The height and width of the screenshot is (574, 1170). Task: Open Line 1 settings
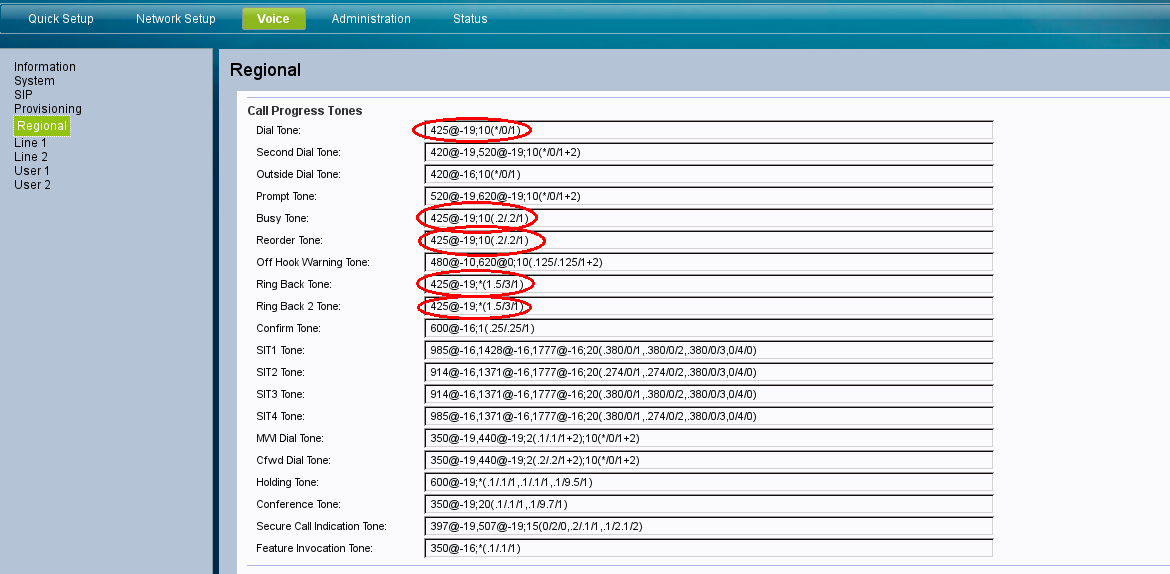[30, 143]
